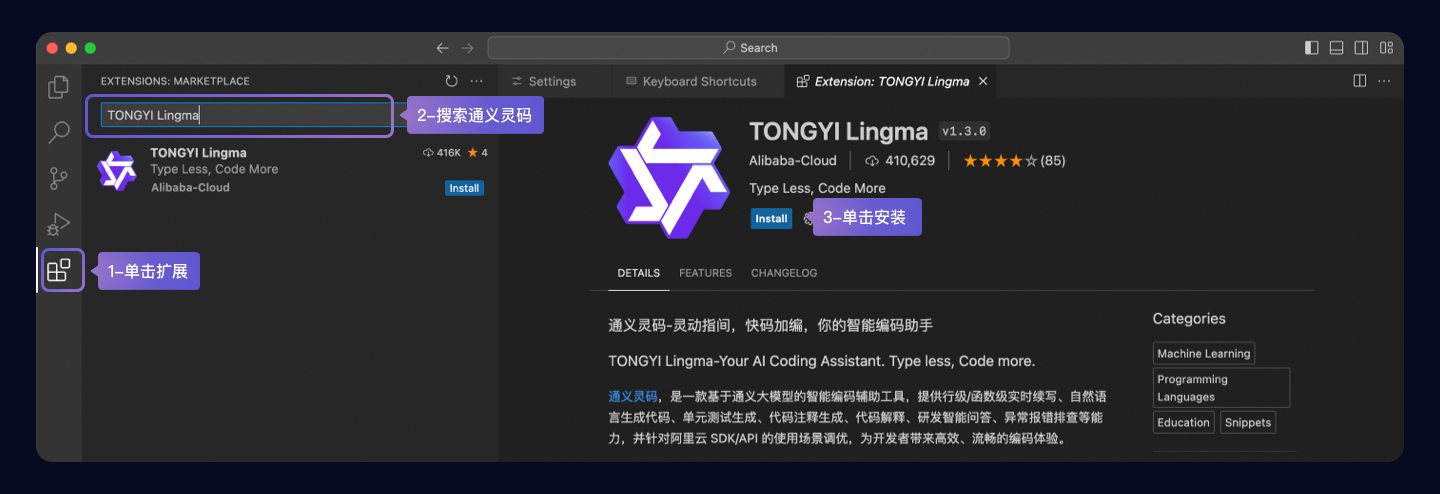Click the Categories heading
Screen dimensions: 1440x494
[x=1189, y=318]
